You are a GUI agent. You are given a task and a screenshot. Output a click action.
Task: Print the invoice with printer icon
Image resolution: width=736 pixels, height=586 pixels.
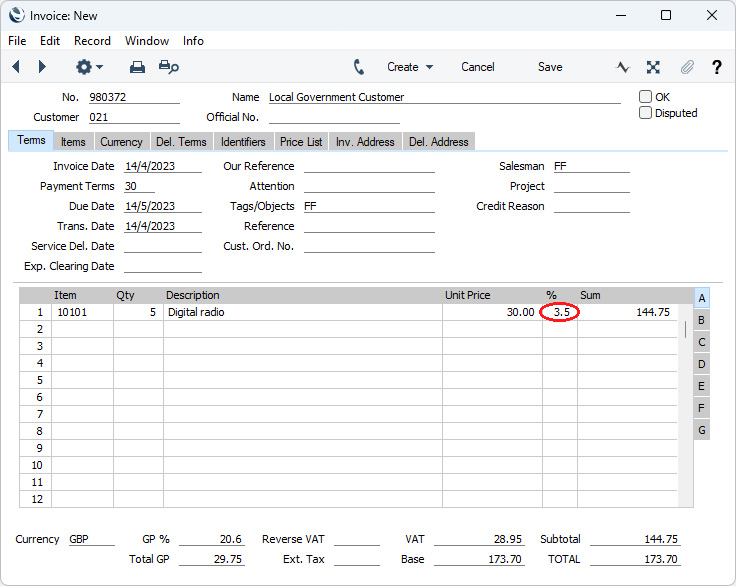(137, 67)
